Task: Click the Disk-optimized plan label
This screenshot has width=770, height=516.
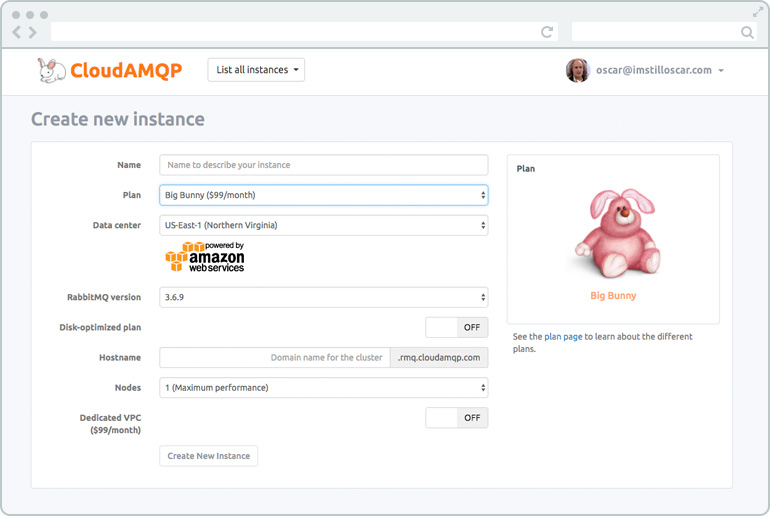Action: (100, 327)
